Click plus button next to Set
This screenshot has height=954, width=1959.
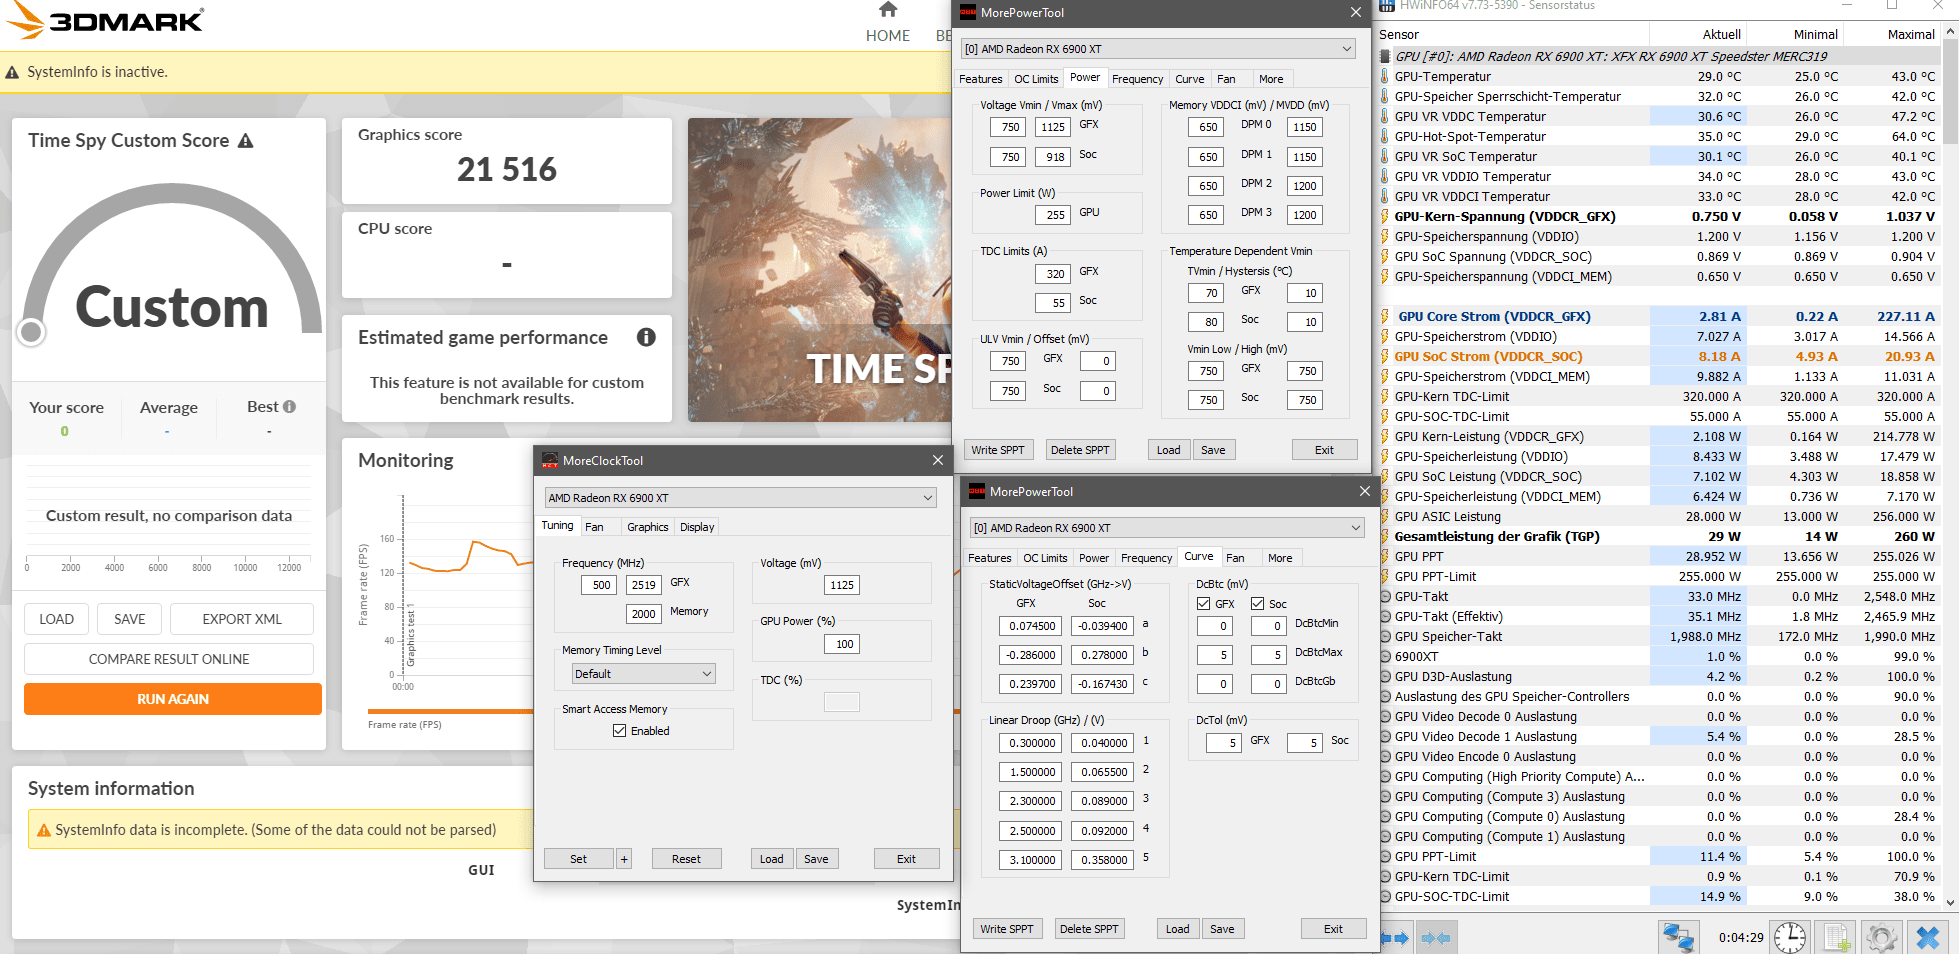[x=624, y=859]
